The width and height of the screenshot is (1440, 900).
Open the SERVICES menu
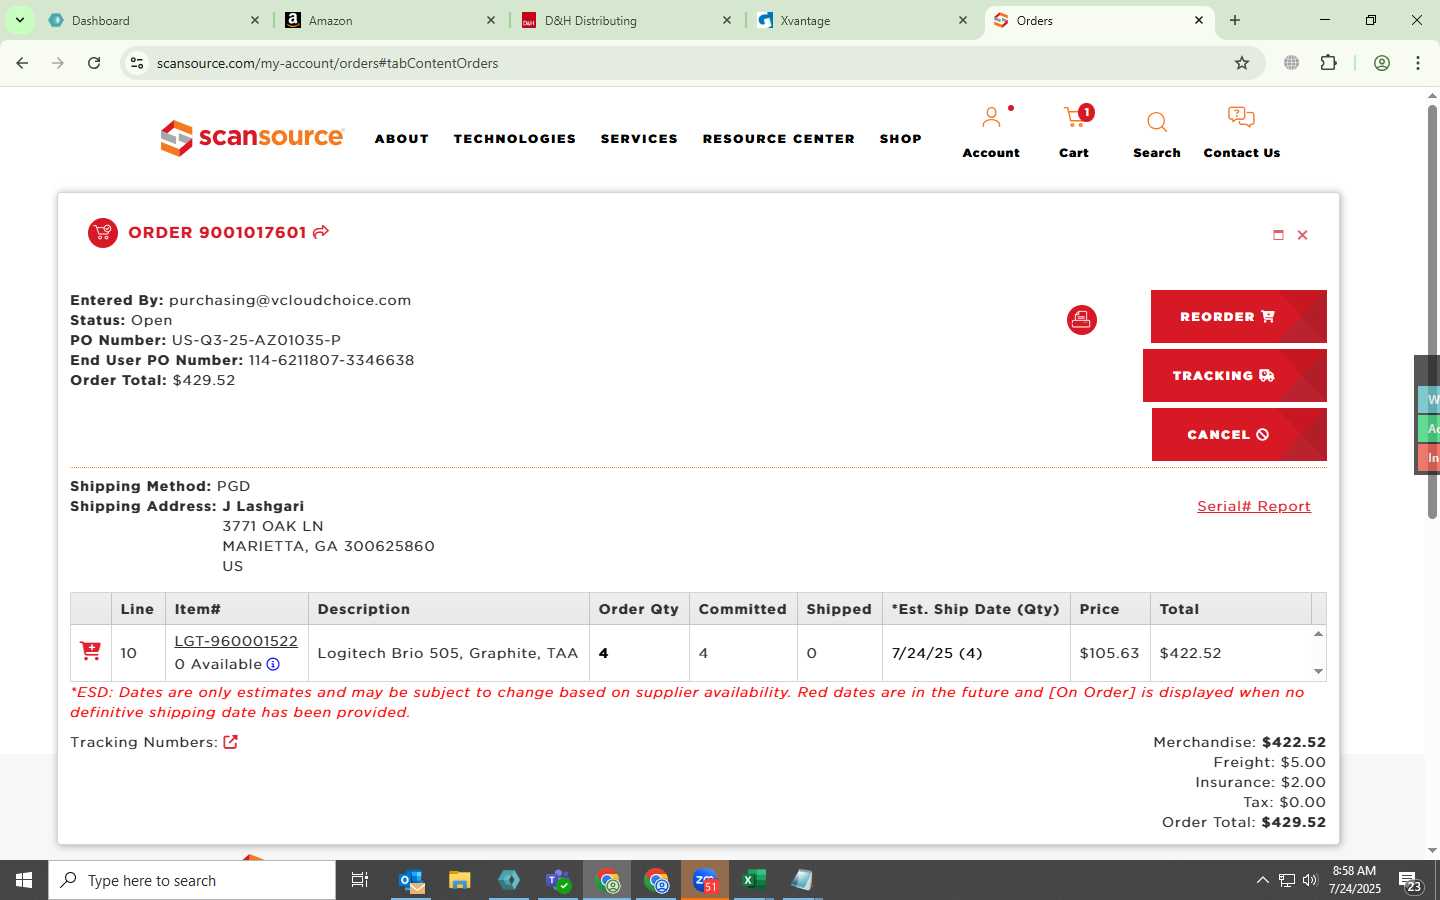(x=639, y=139)
